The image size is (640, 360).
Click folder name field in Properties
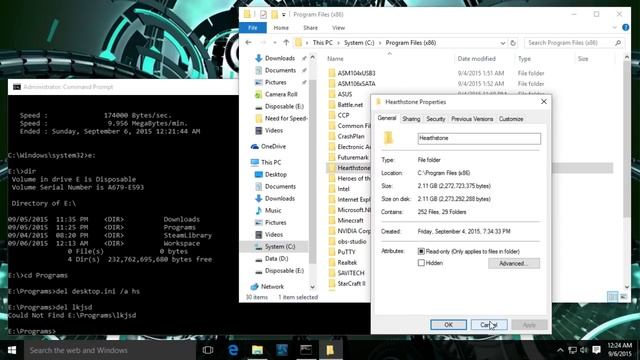[479, 138]
